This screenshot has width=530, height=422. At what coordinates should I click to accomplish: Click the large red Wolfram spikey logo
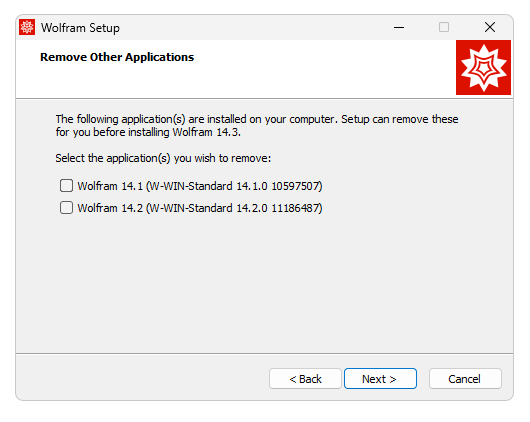(483, 67)
